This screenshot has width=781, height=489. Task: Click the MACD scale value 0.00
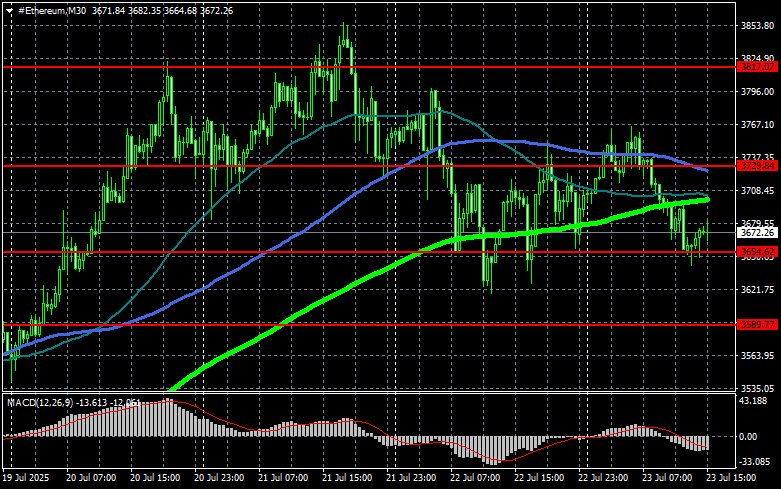click(749, 437)
